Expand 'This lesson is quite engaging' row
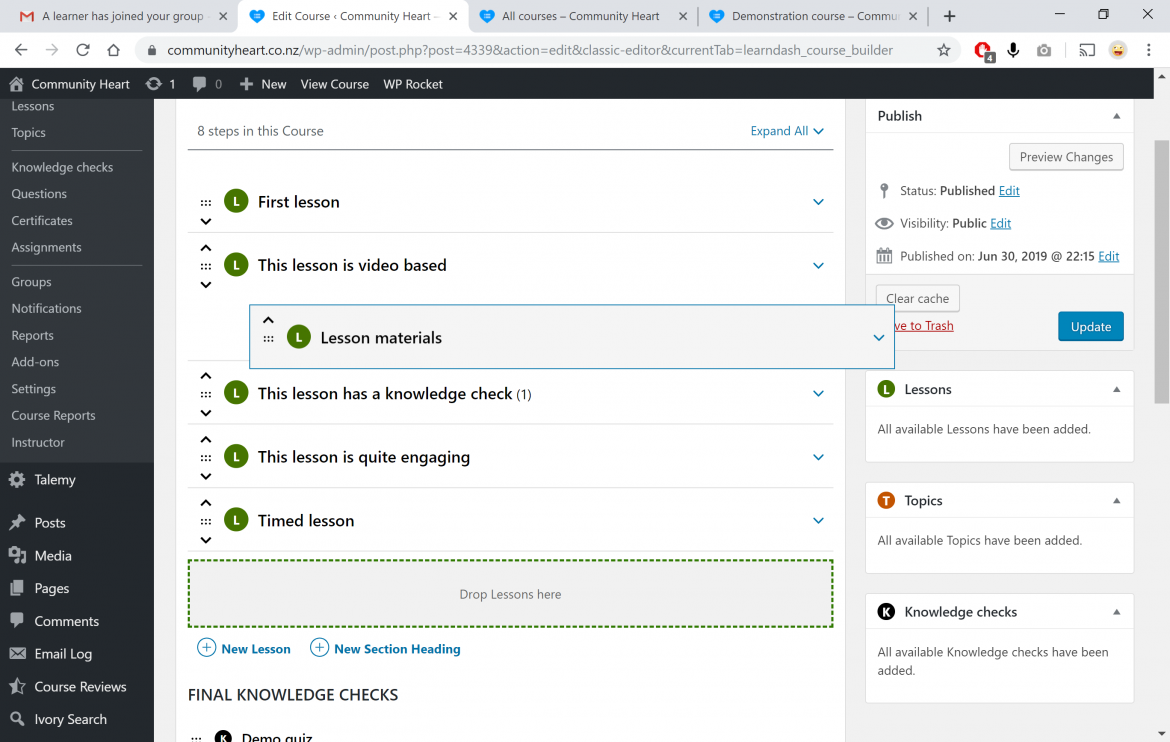 (x=819, y=458)
